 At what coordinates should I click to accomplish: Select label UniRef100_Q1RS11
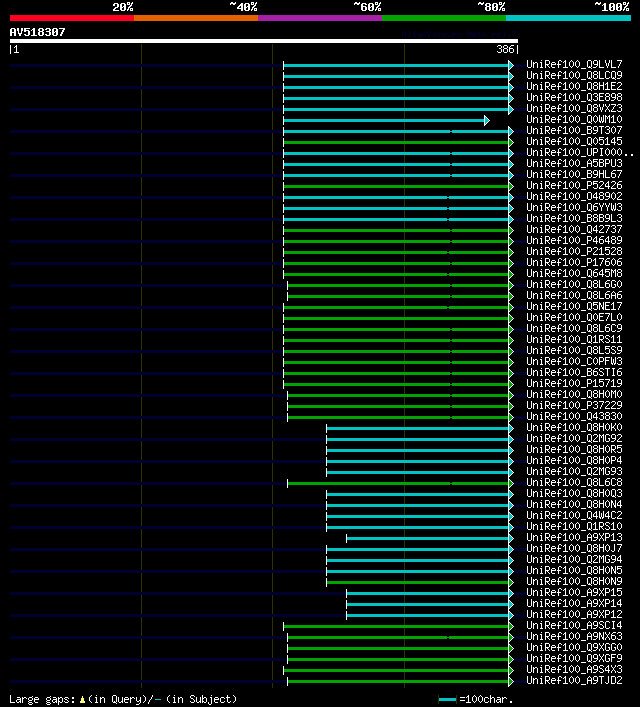pyautogui.click(x=574, y=339)
